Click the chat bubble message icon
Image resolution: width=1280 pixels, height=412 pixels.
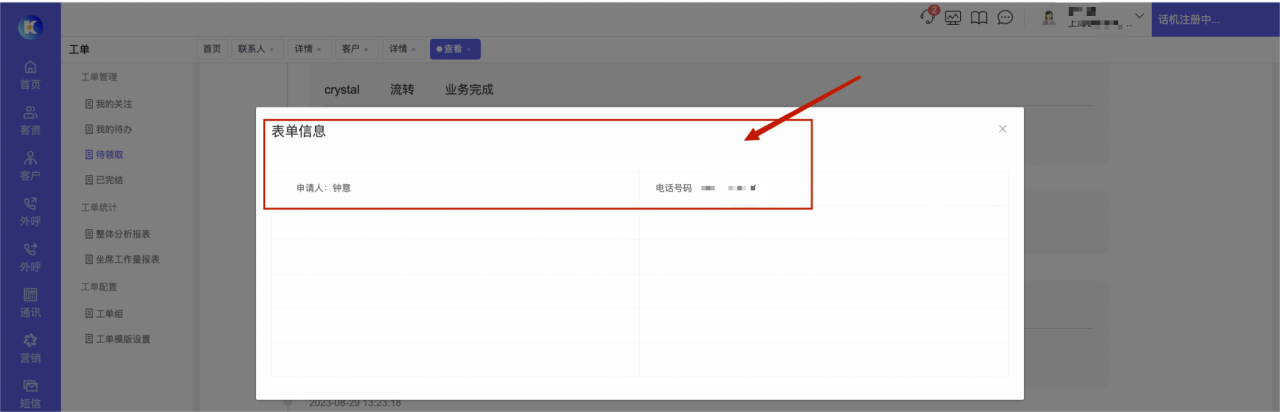coord(1005,18)
